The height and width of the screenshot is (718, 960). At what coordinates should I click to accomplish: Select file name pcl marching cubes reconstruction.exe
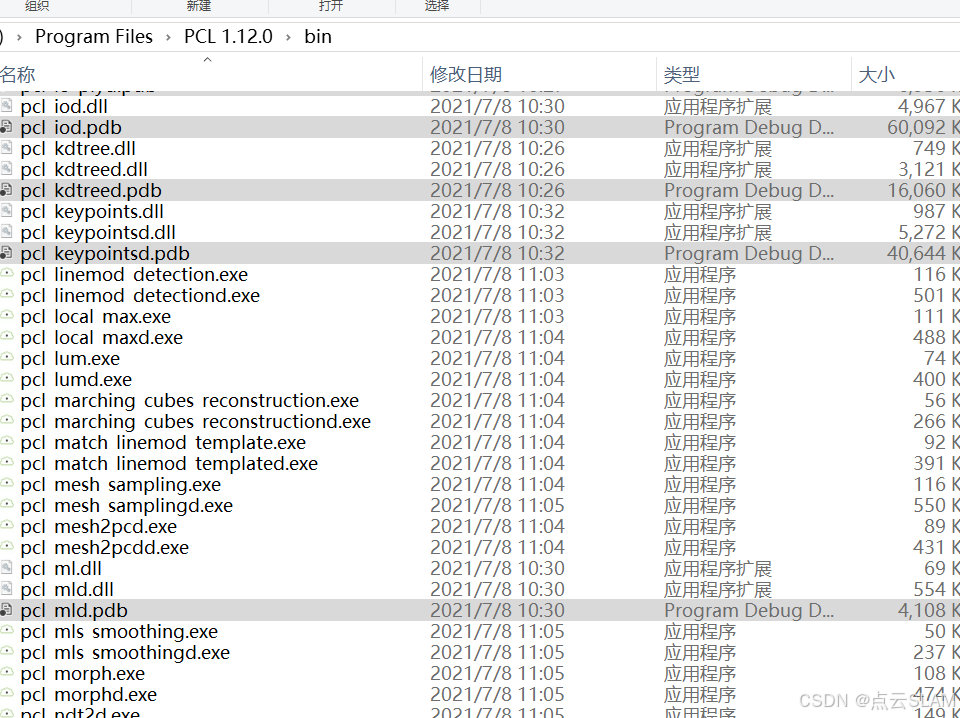point(190,400)
